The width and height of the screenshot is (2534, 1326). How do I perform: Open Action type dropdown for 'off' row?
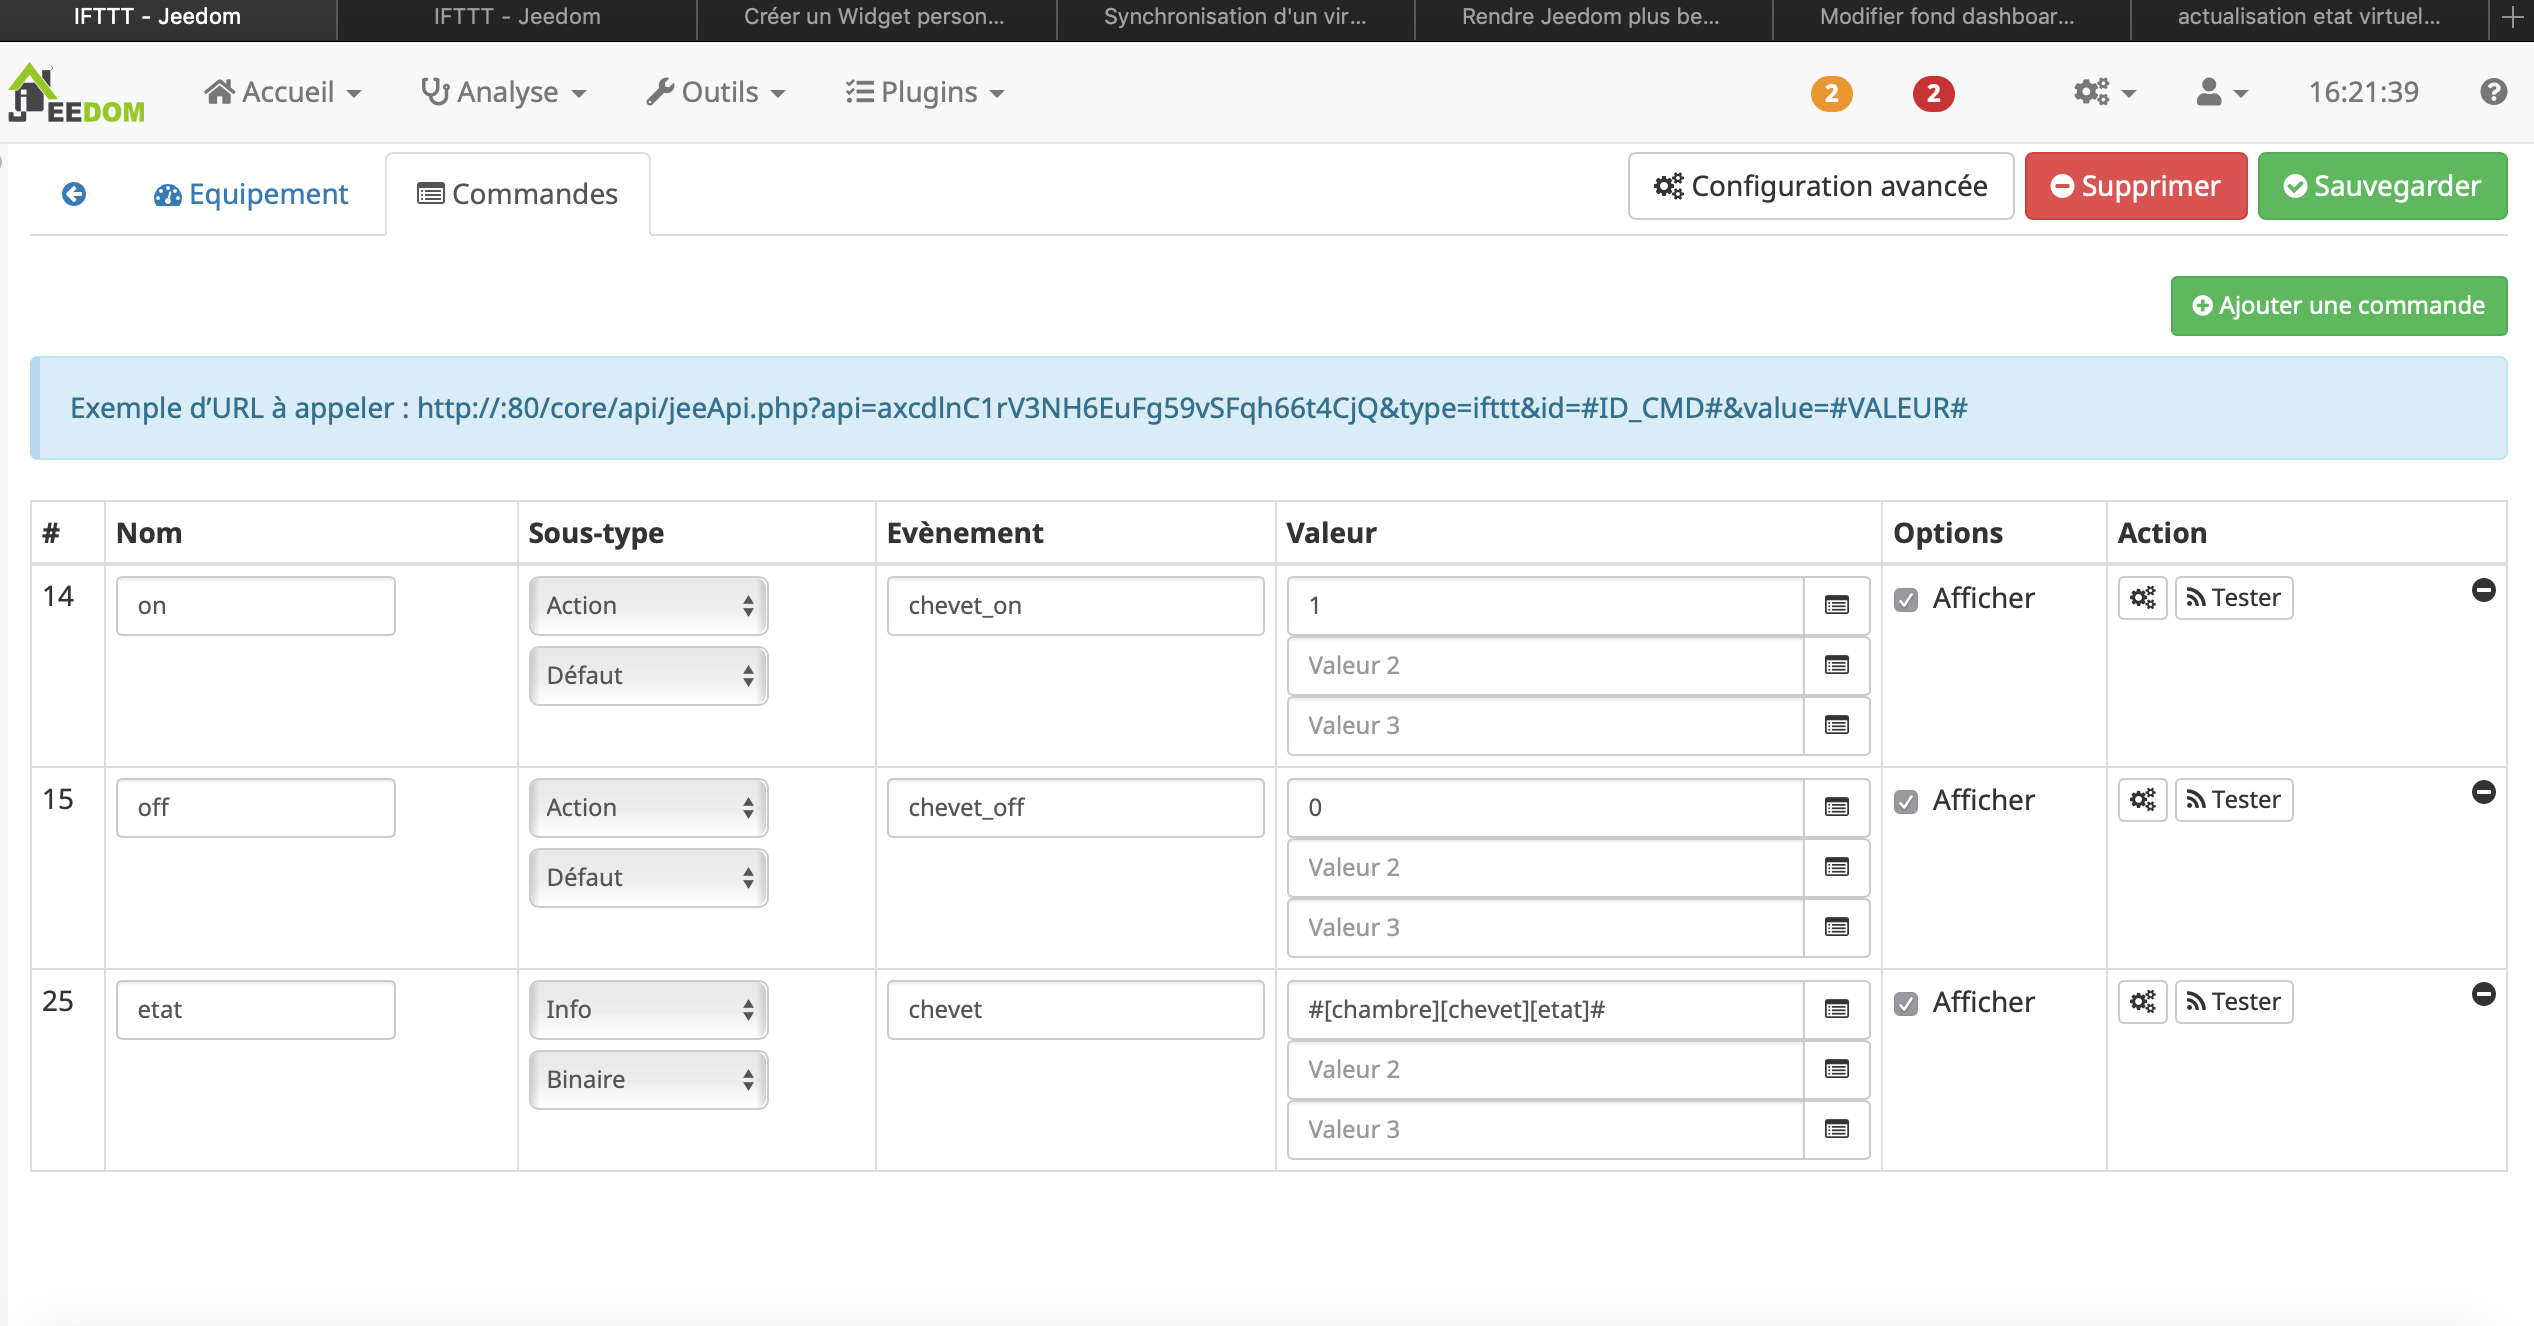648,808
